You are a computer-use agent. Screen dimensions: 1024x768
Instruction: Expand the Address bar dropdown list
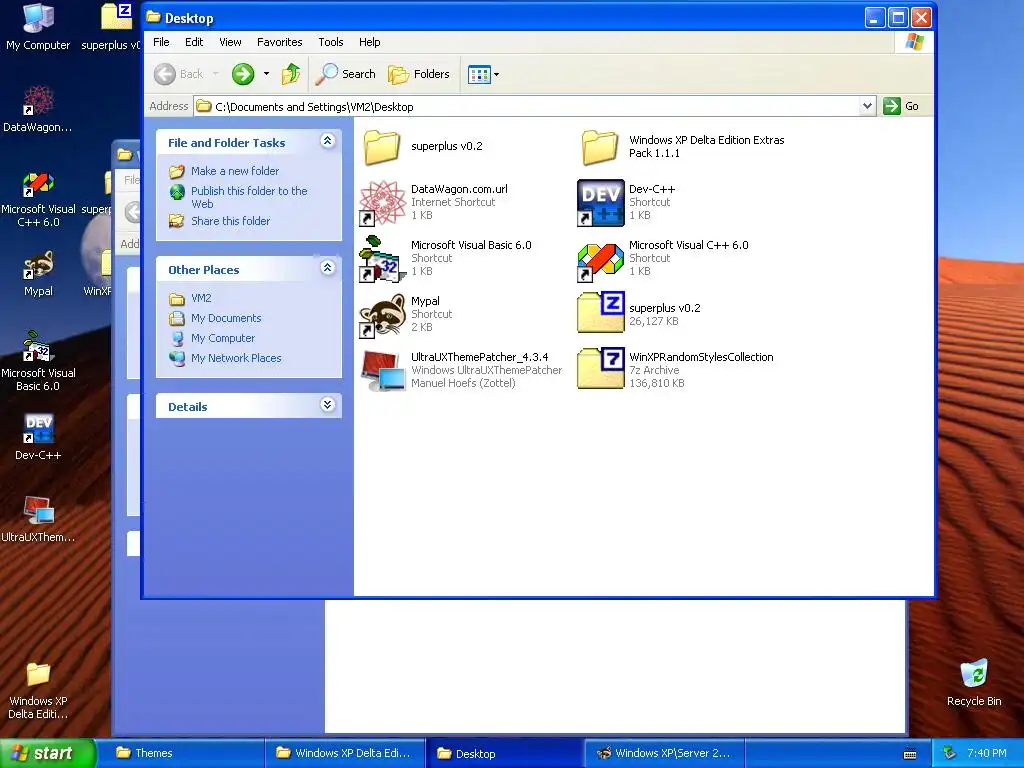(867, 106)
